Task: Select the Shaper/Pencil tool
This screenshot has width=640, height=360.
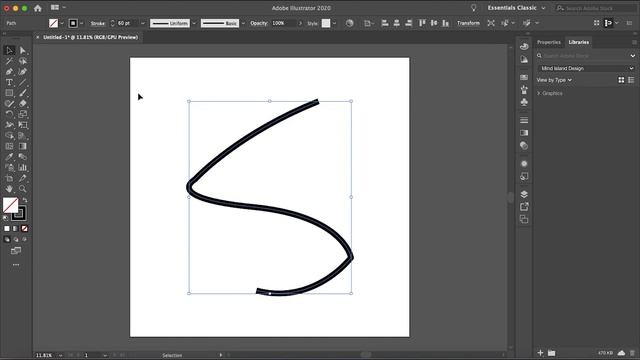Action: tap(9, 103)
